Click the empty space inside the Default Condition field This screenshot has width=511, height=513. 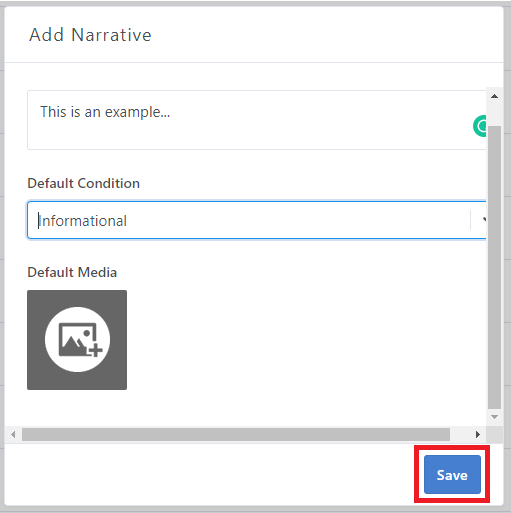click(297, 220)
